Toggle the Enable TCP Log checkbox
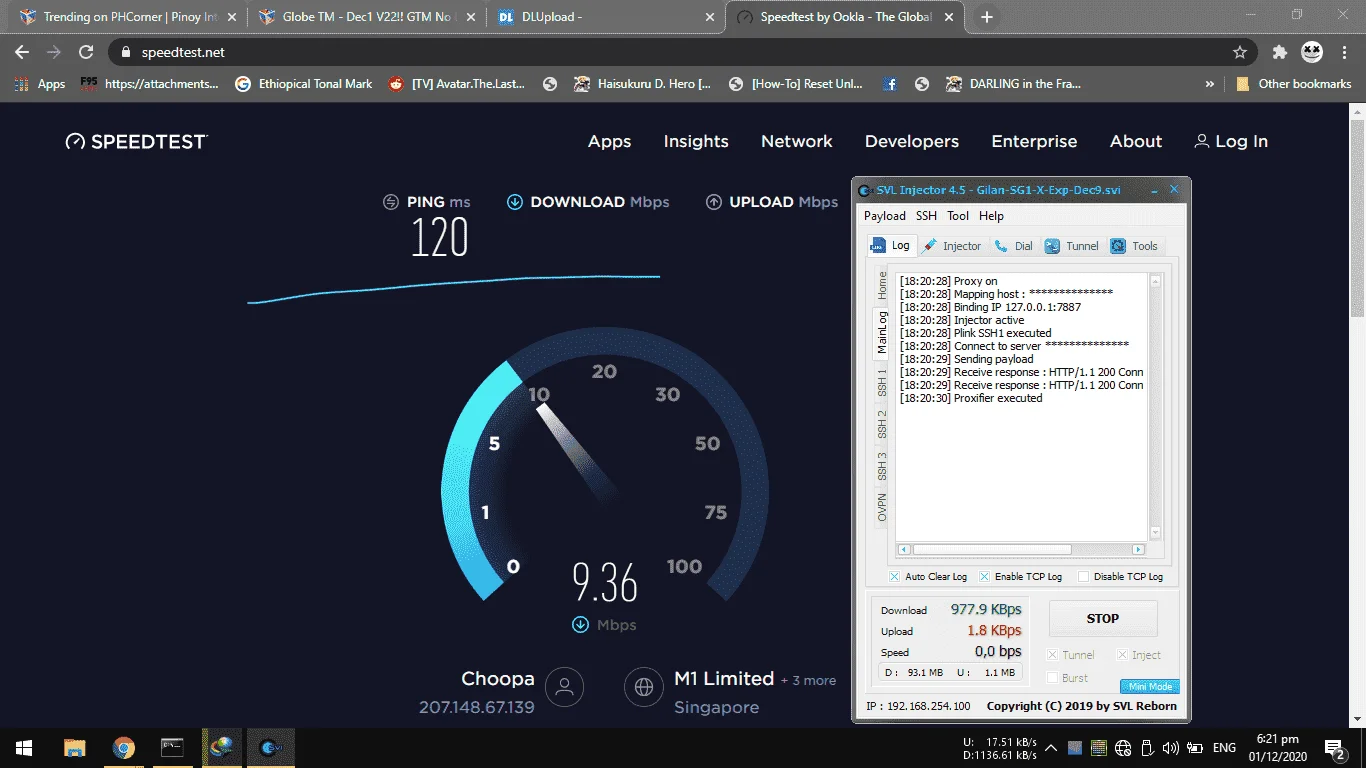Image resolution: width=1366 pixels, height=768 pixels. click(x=985, y=577)
